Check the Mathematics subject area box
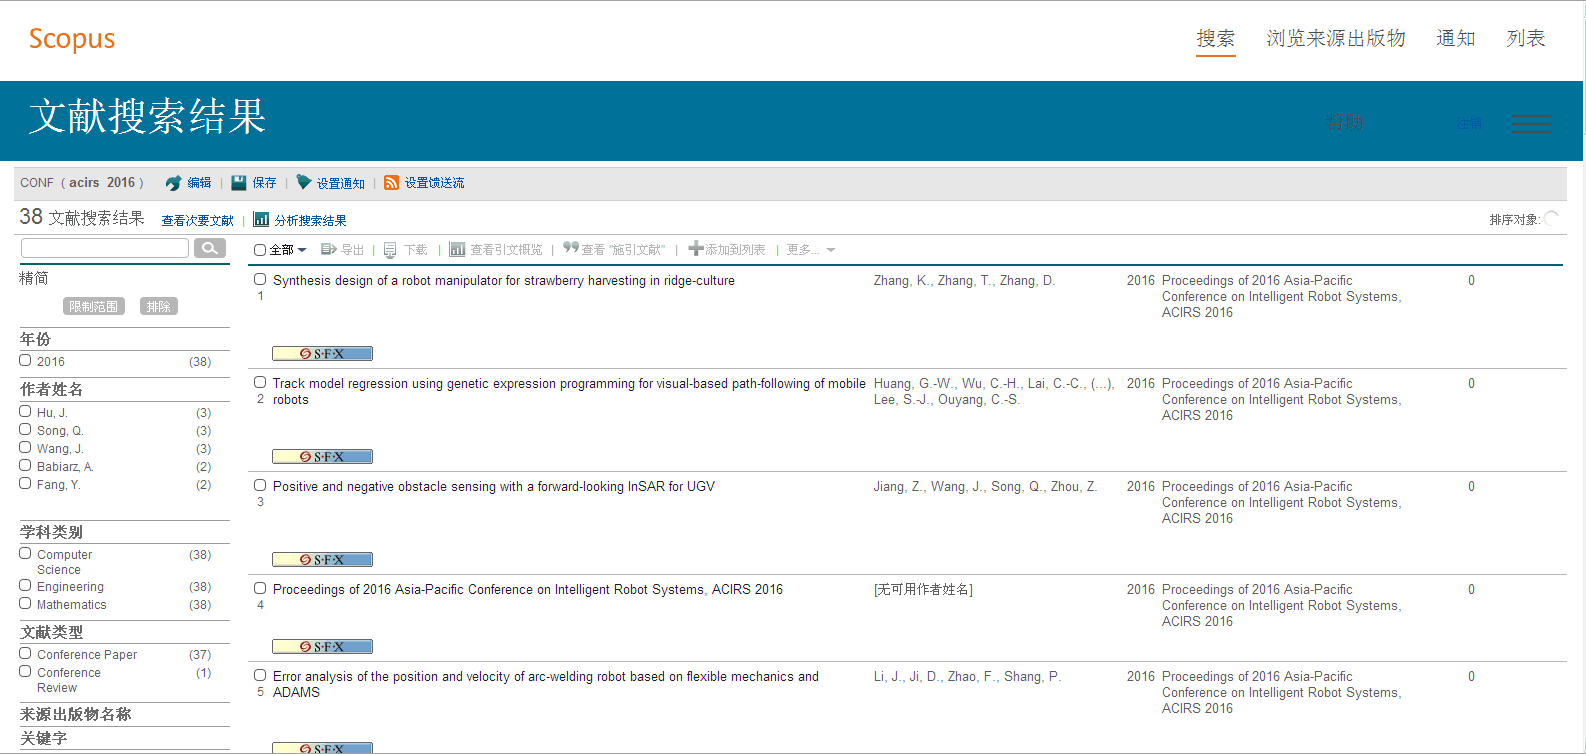1586x754 pixels. coord(25,603)
